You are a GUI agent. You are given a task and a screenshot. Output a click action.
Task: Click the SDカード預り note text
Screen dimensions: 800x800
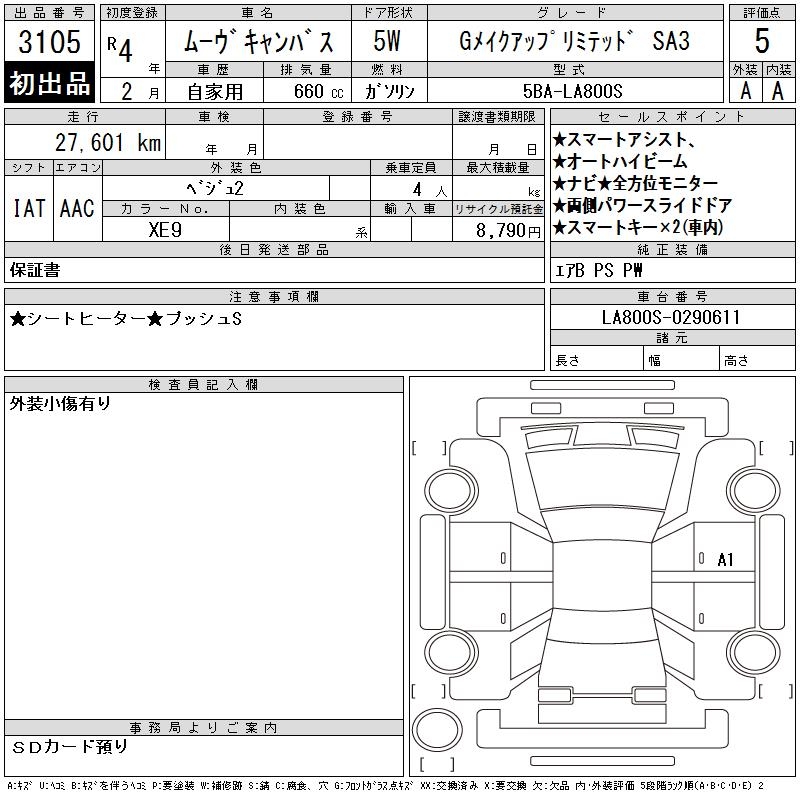tap(69, 746)
